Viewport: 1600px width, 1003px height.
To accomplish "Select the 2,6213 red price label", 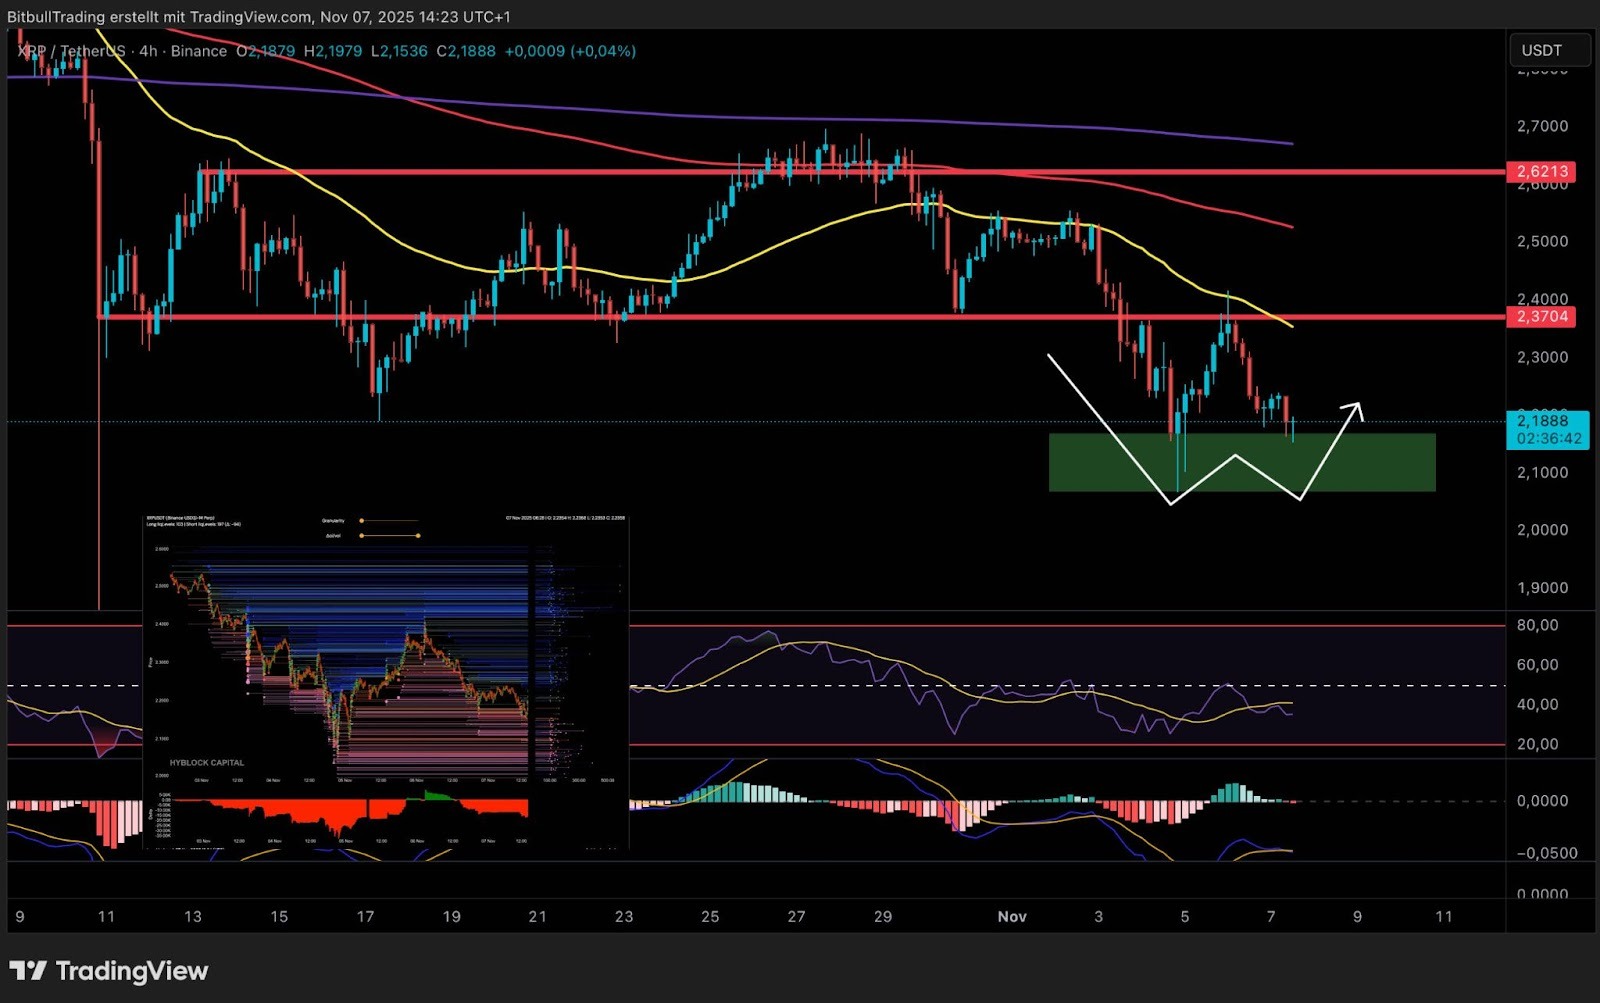I will (x=1541, y=172).
